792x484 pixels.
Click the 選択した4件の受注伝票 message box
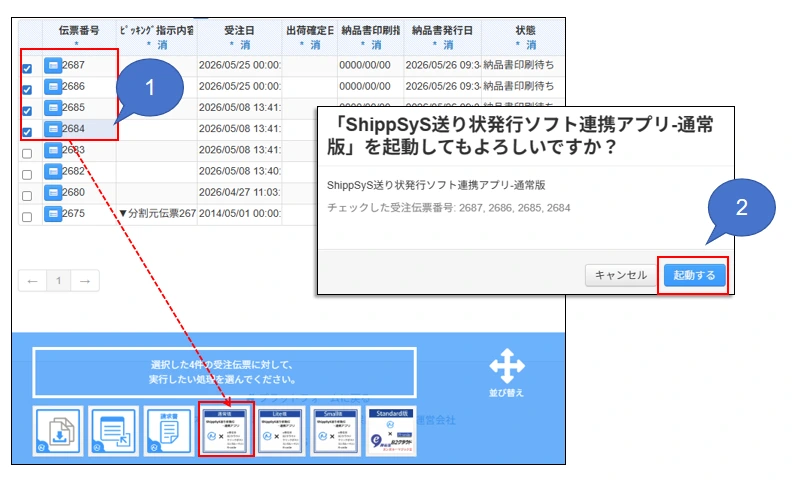tap(224, 372)
